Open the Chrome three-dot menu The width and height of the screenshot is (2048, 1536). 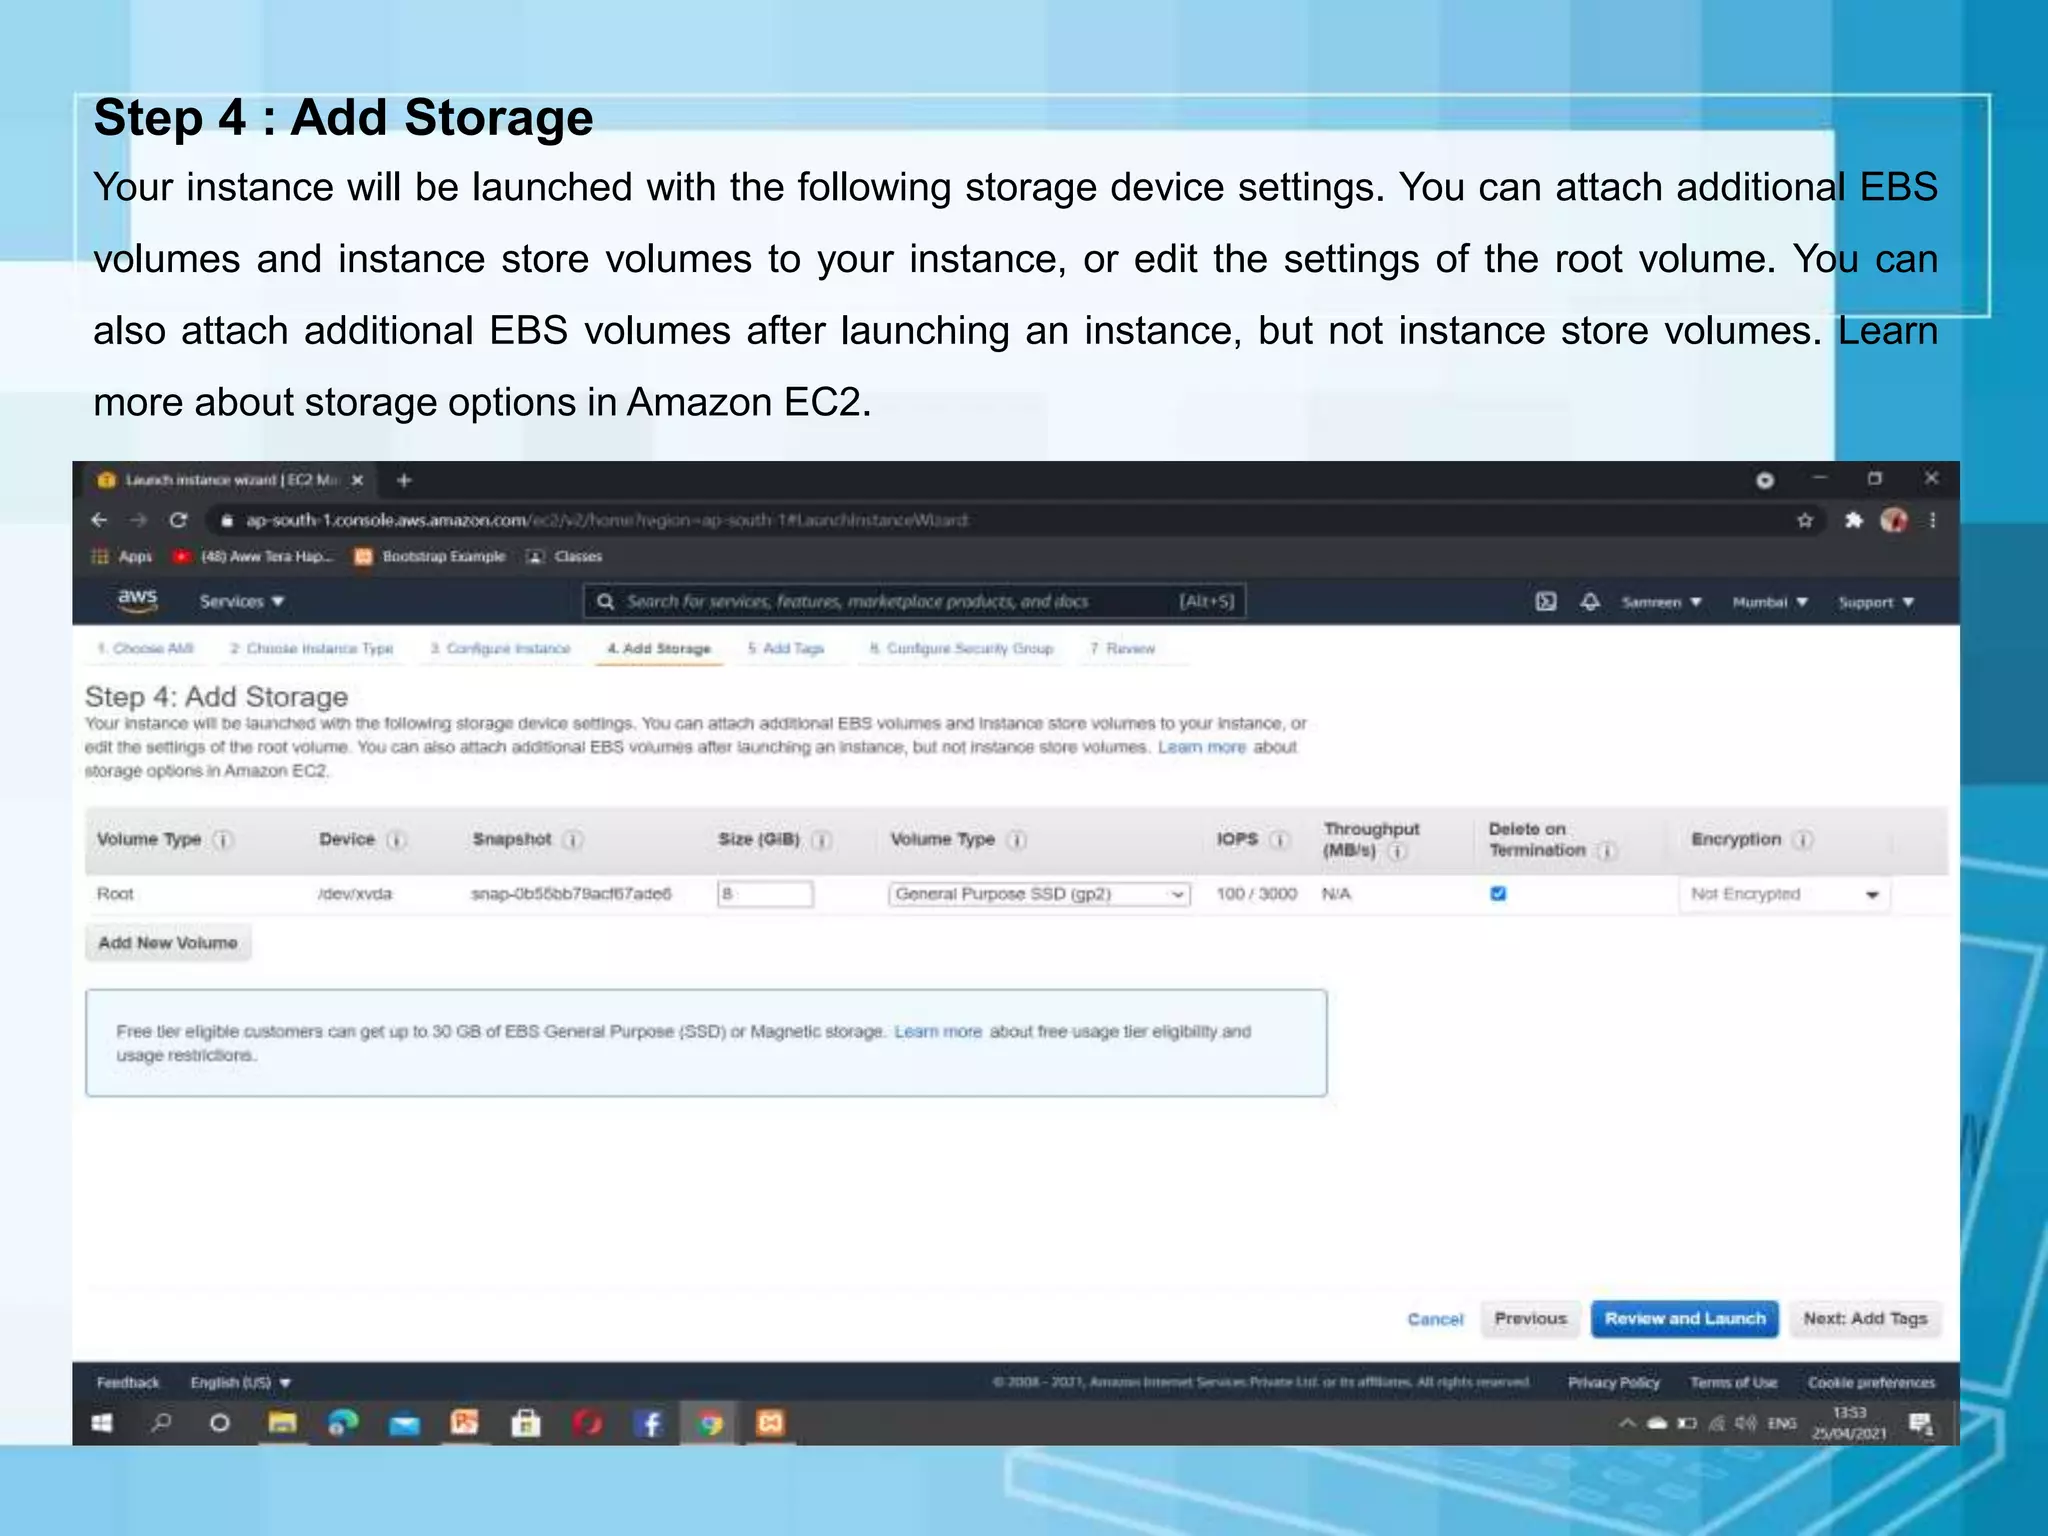tap(1933, 520)
